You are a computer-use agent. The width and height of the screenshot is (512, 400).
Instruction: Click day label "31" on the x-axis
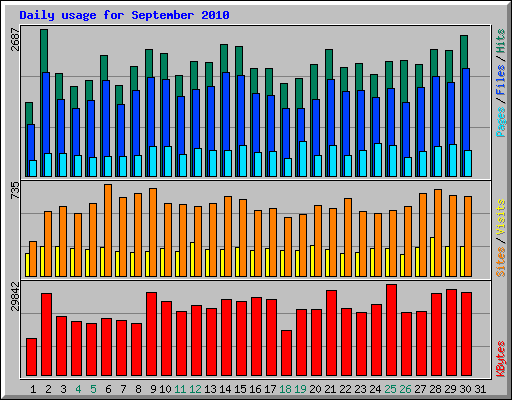pos(480,389)
